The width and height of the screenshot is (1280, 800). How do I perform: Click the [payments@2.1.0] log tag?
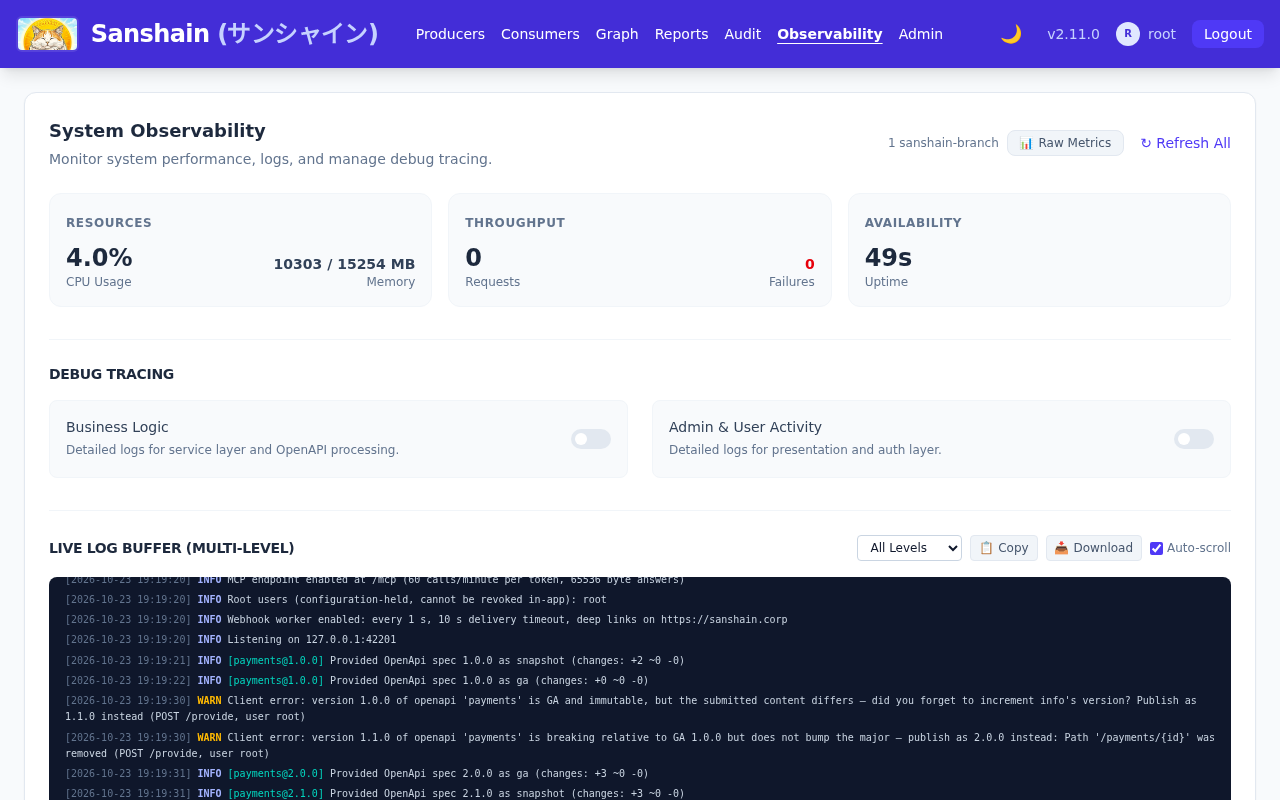click(276, 794)
